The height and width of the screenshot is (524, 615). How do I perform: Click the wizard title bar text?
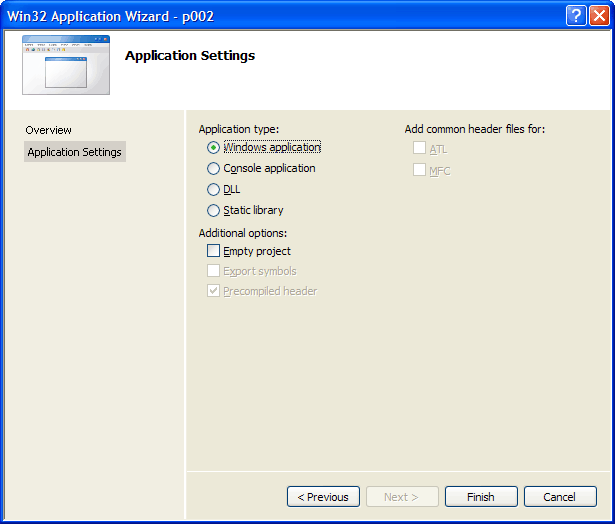point(110,16)
